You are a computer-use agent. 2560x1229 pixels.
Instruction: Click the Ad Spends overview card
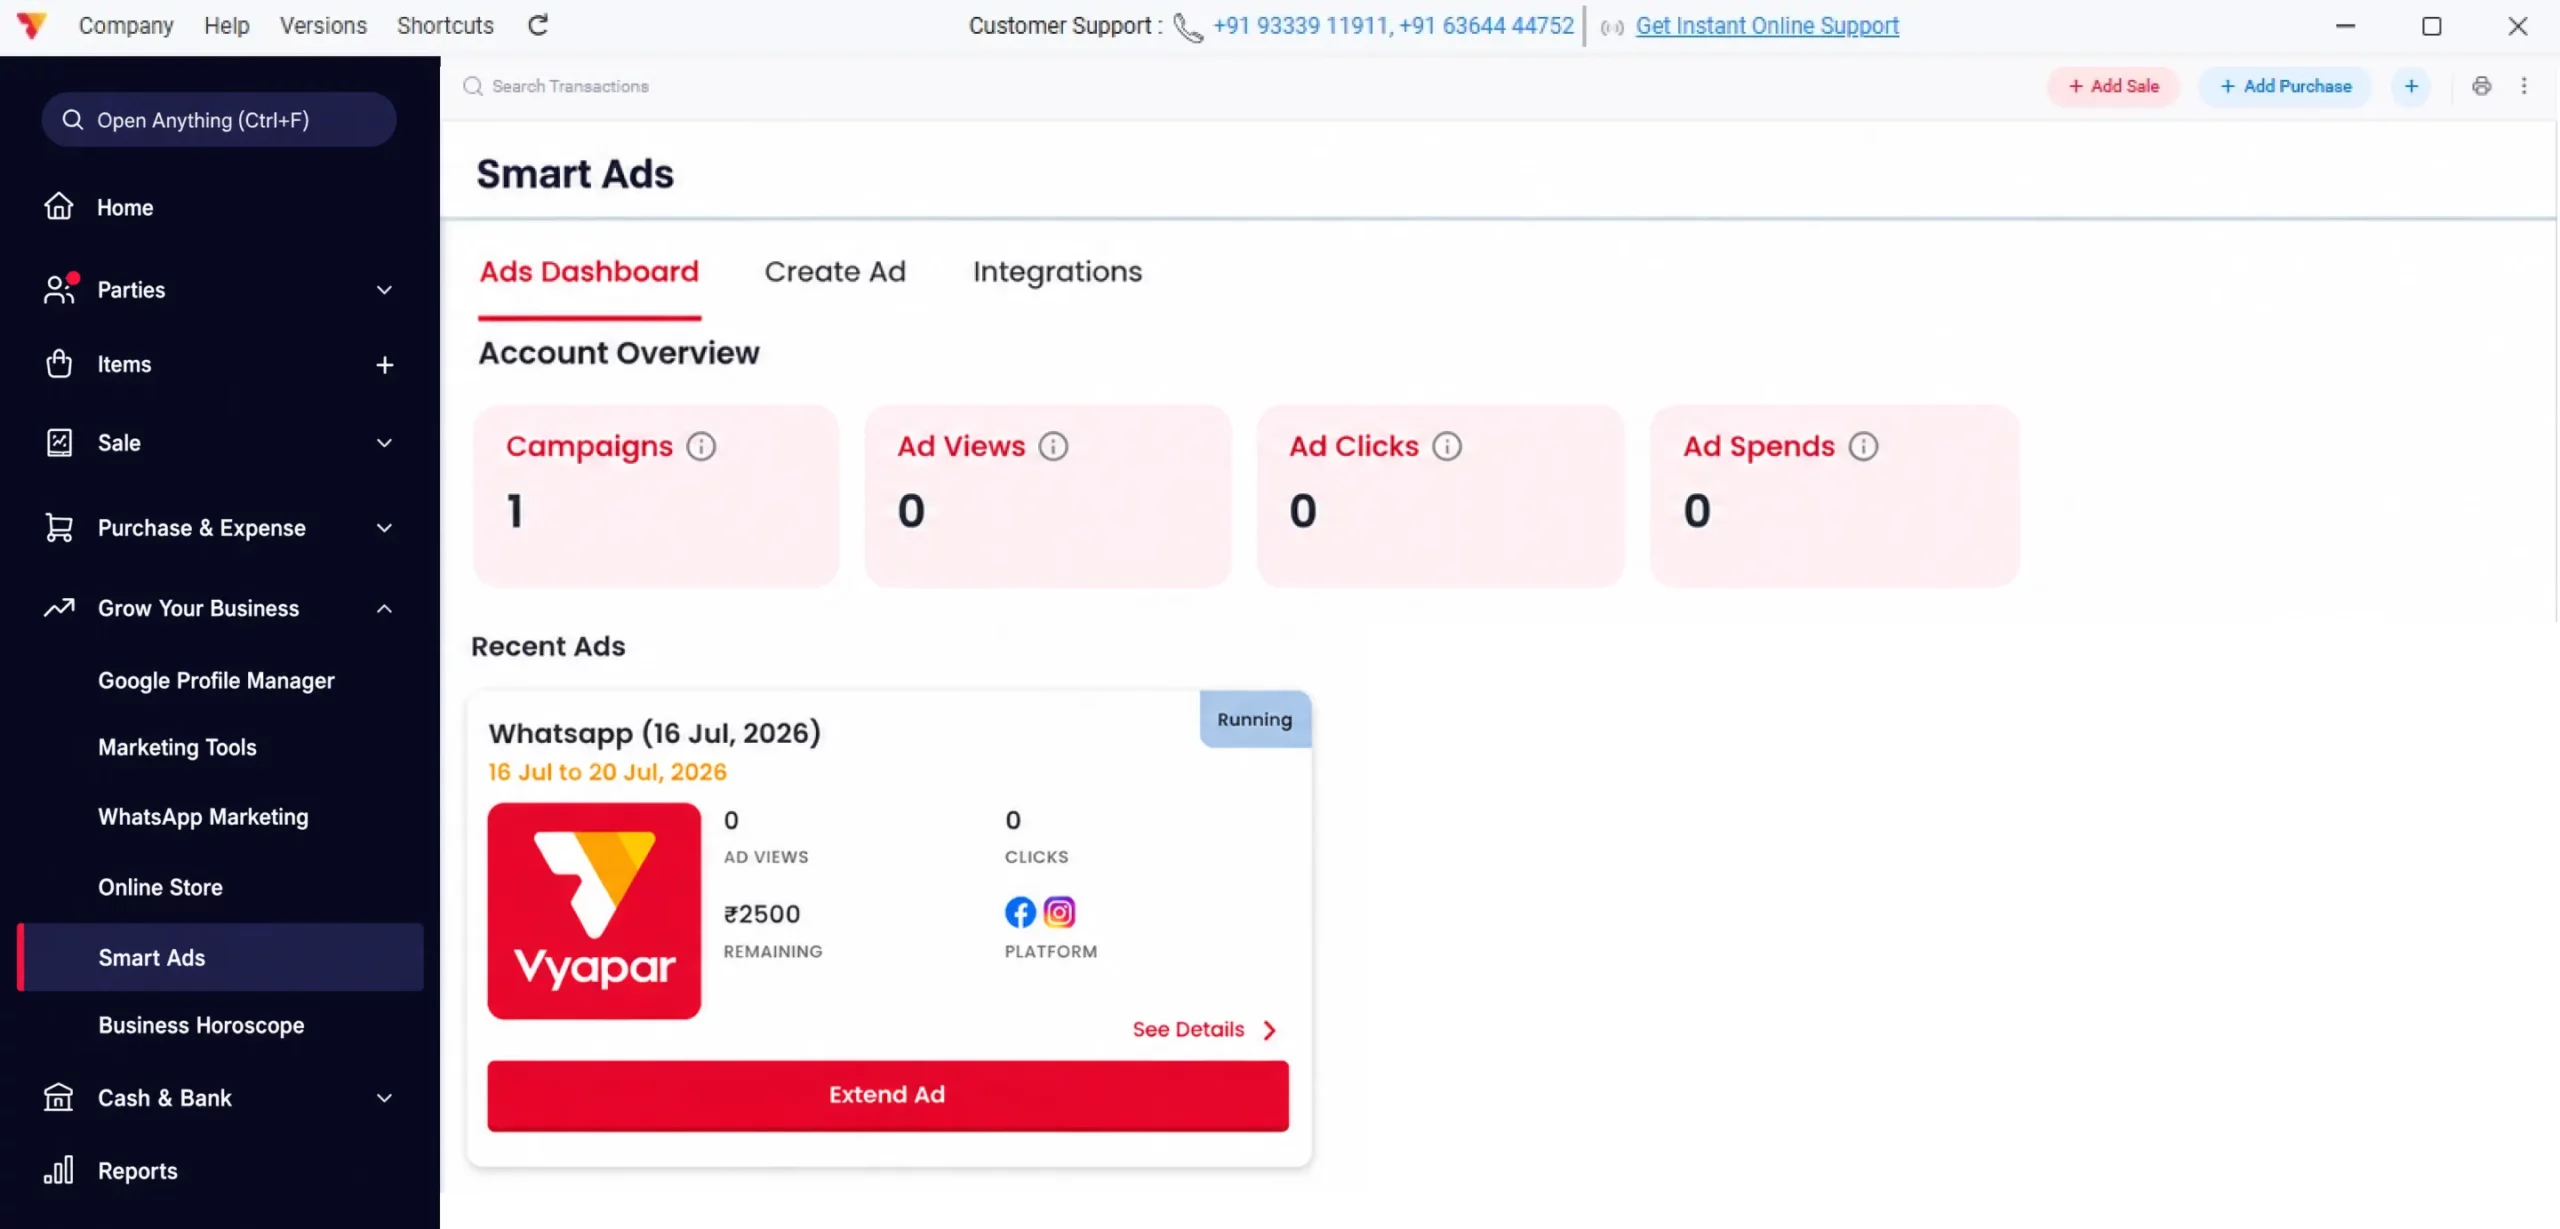1835,496
